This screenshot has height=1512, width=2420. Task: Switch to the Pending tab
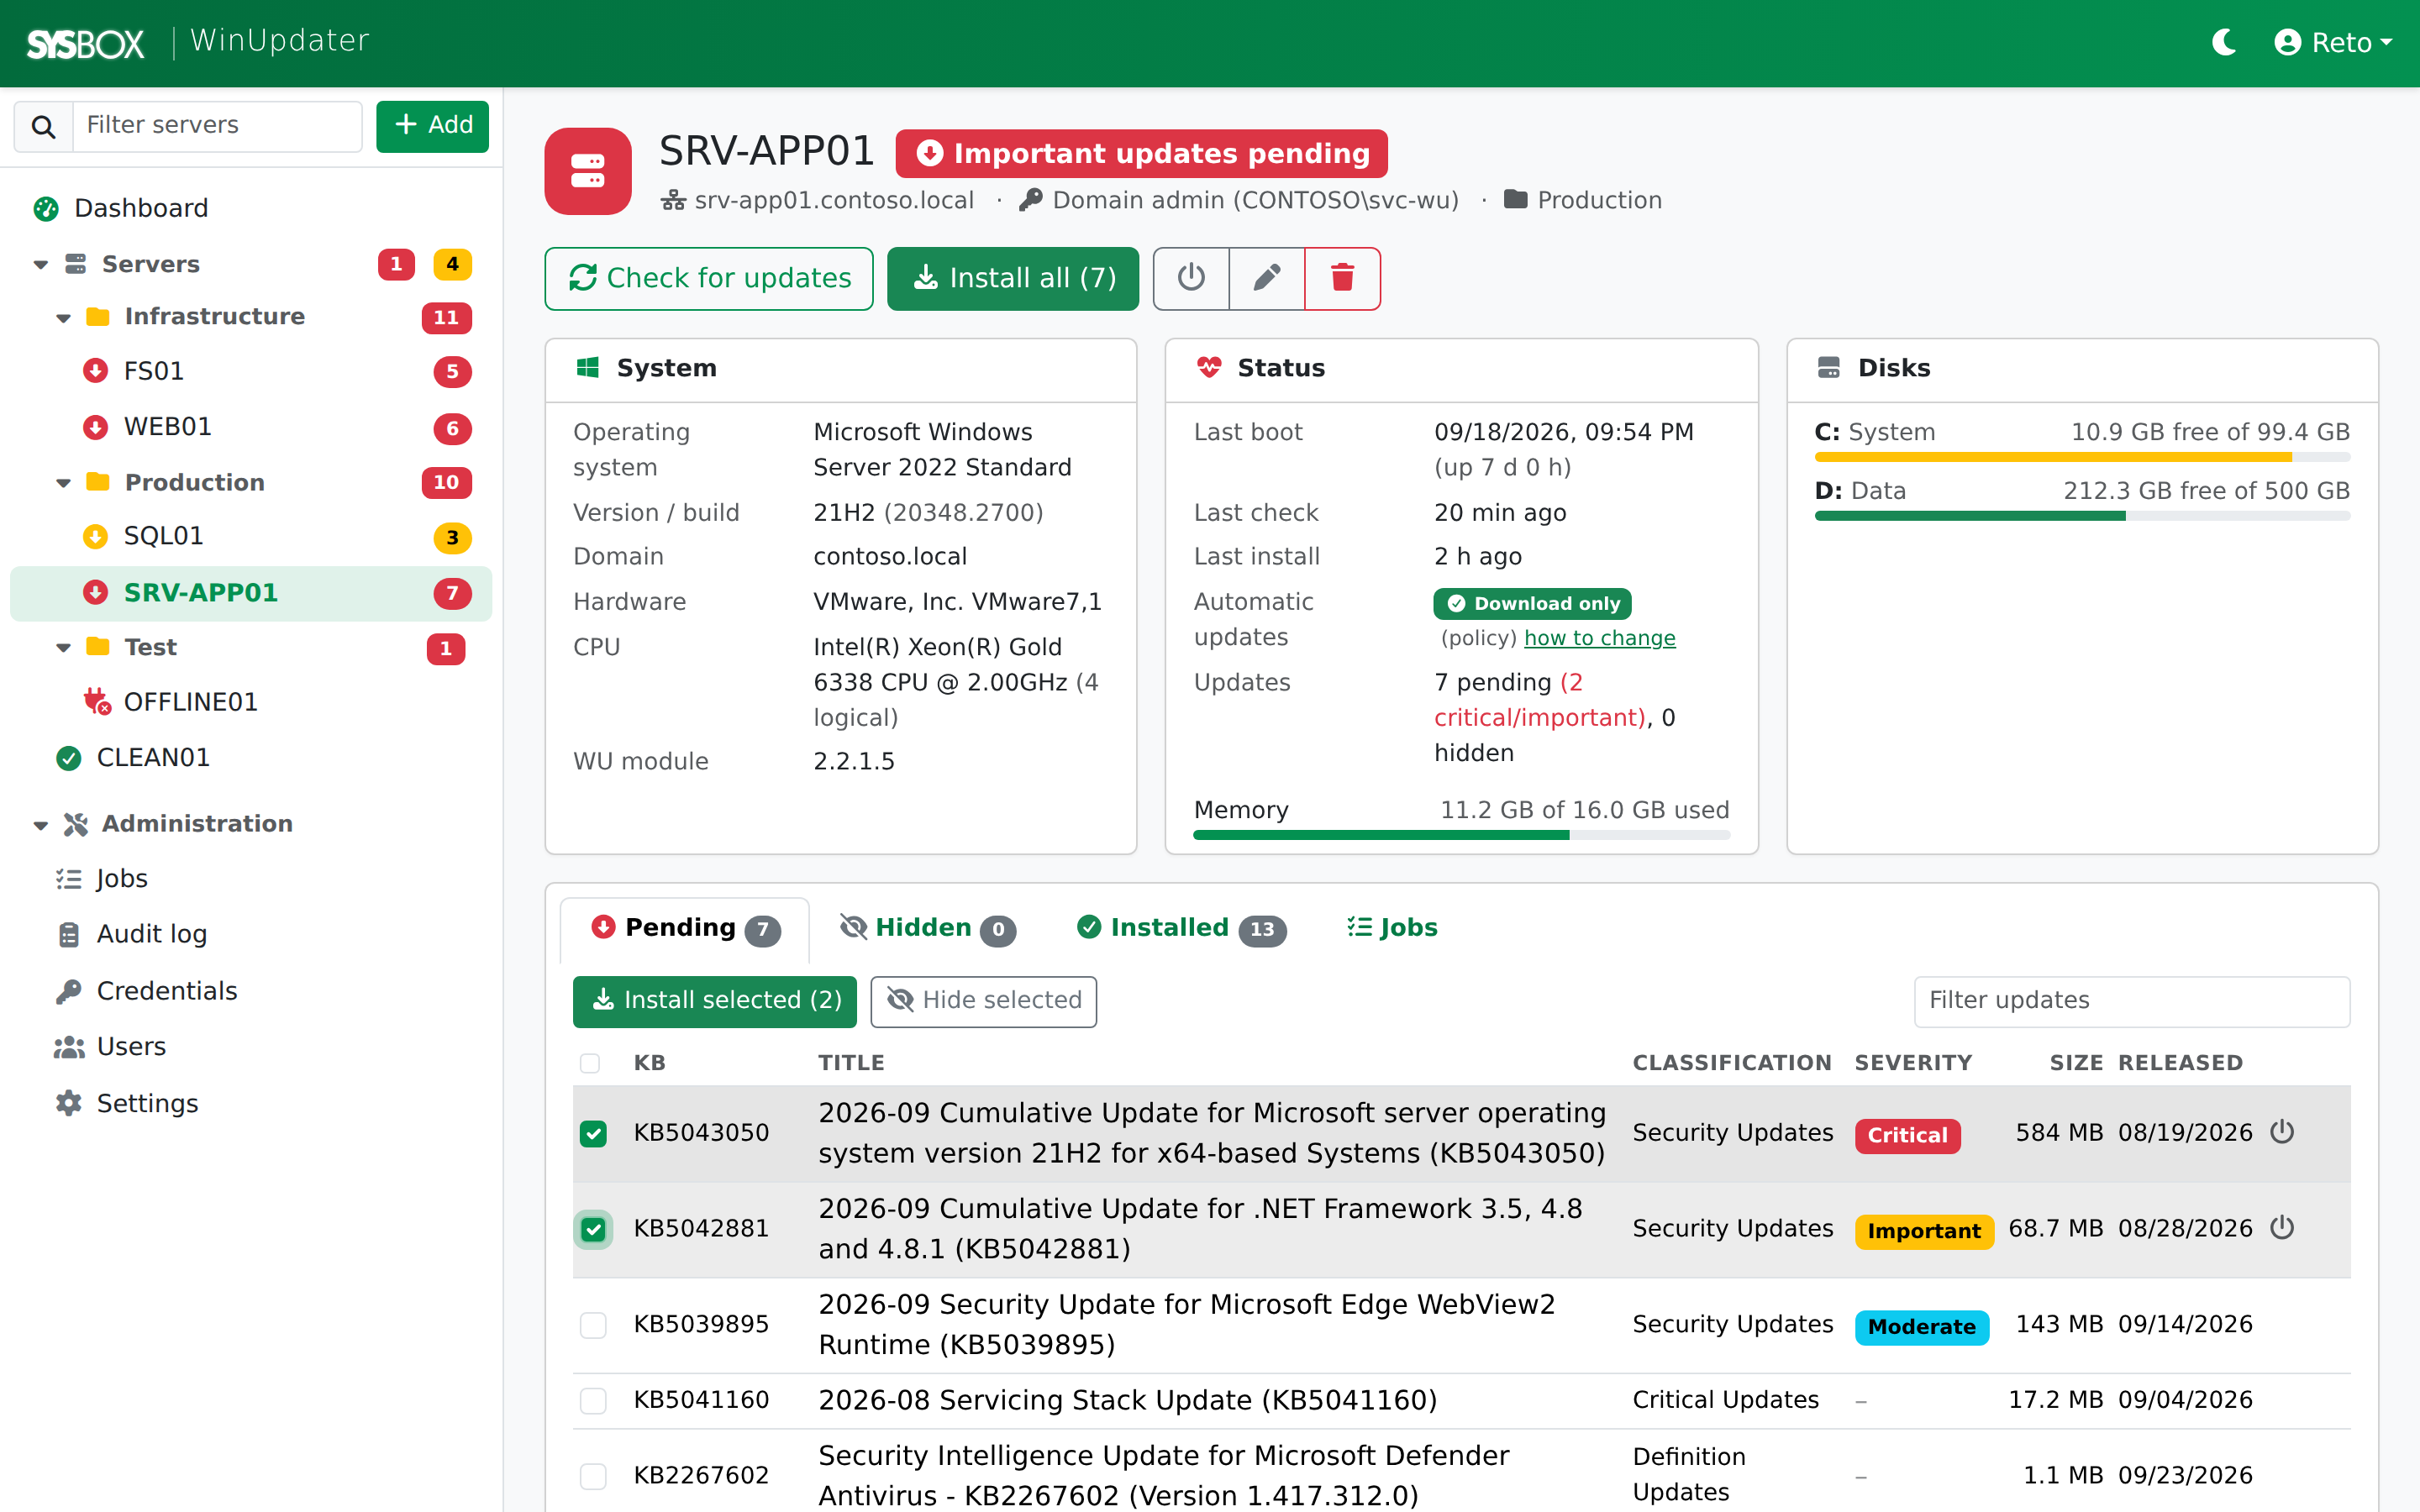click(685, 929)
